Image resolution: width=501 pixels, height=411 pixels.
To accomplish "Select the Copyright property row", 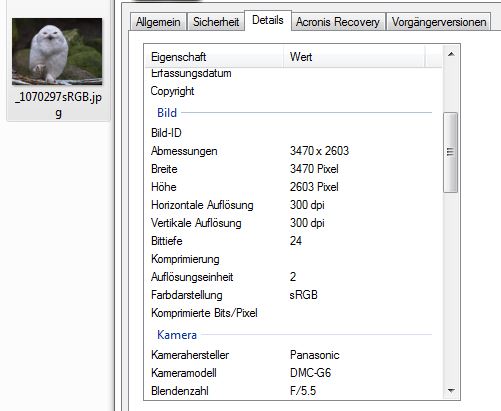I will tap(293, 91).
